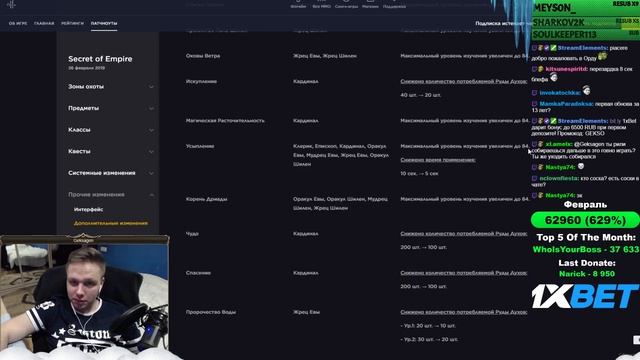
Task: Click the Снижено время применения link
Action: tap(438, 160)
